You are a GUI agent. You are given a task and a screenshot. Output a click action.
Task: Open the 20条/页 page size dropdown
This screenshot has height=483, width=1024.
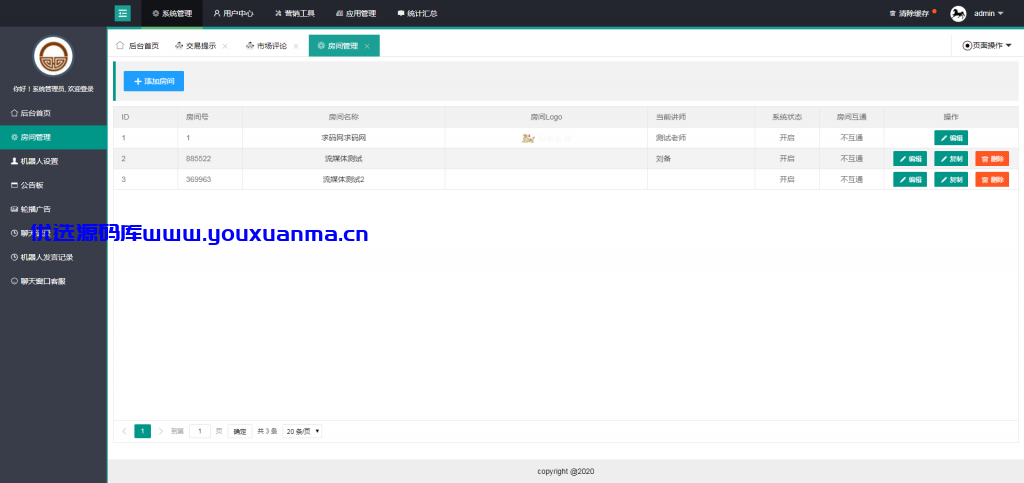pyautogui.click(x=302, y=431)
